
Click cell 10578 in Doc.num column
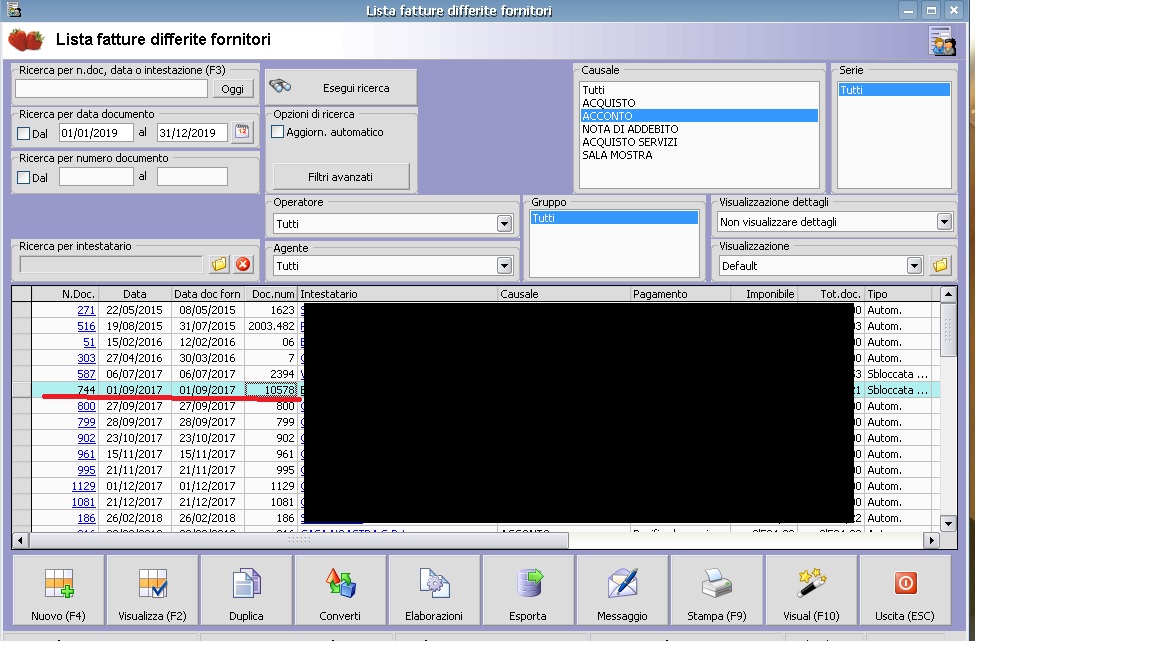point(271,390)
